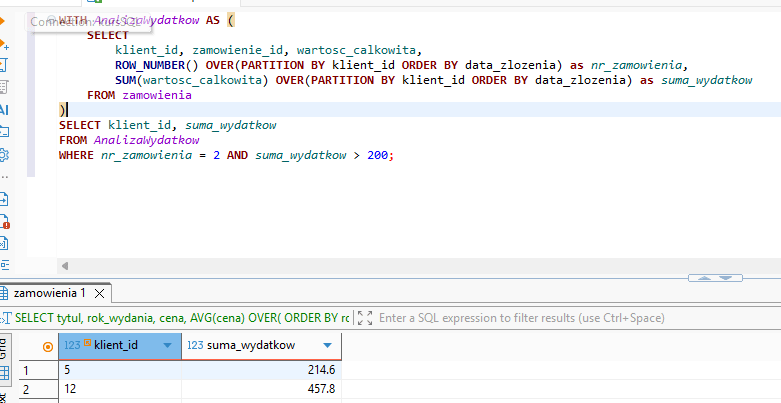Click the file icon with red error badge

click(4, 222)
